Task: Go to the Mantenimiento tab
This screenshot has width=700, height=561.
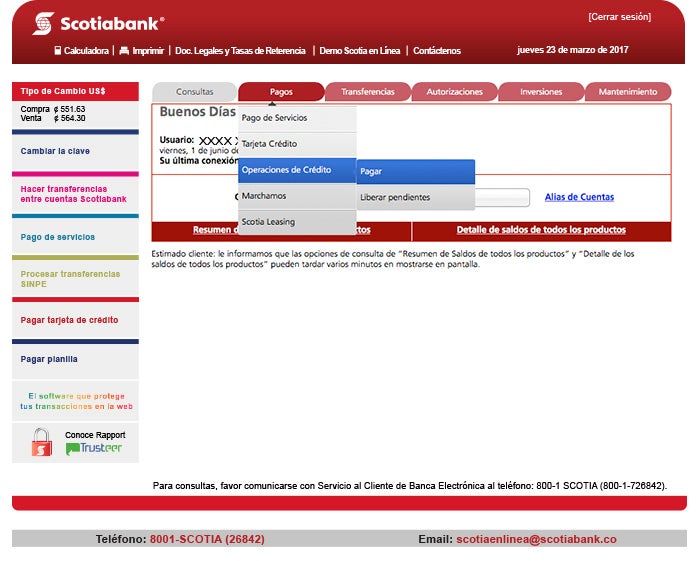Action: (x=627, y=92)
